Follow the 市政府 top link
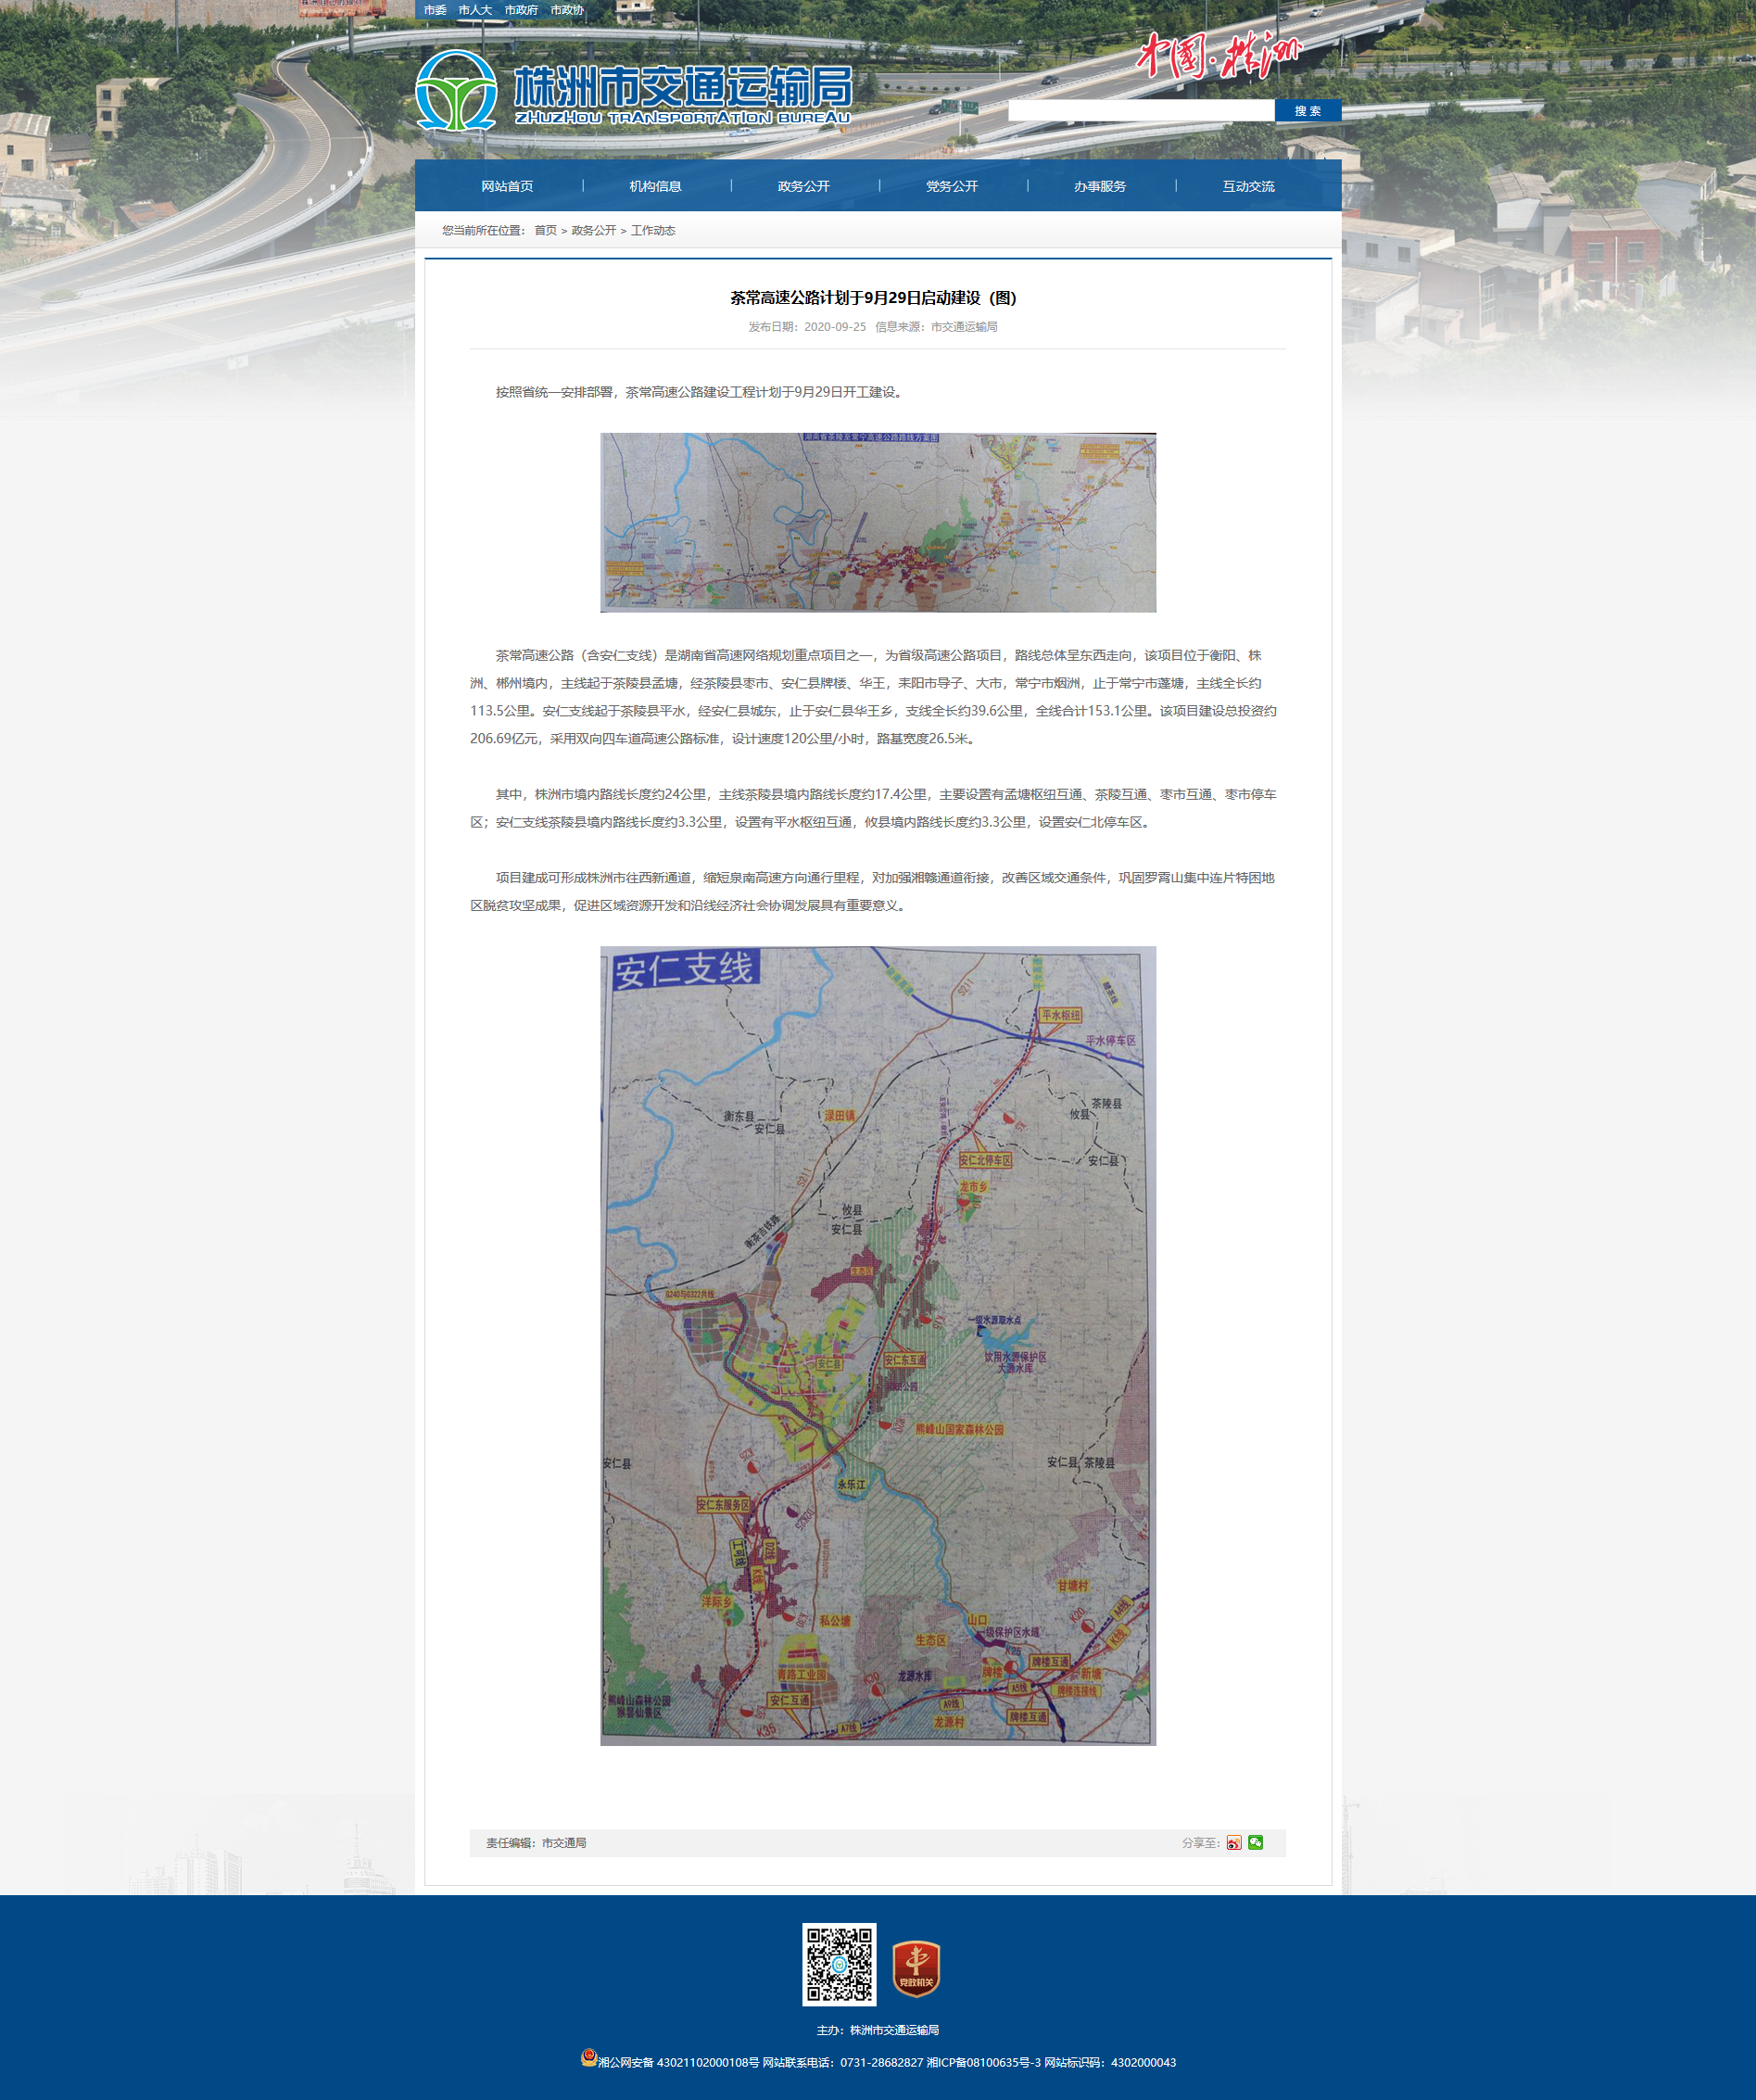Image resolution: width=1756 pixels, height=2100 pixels. (521, 10)
